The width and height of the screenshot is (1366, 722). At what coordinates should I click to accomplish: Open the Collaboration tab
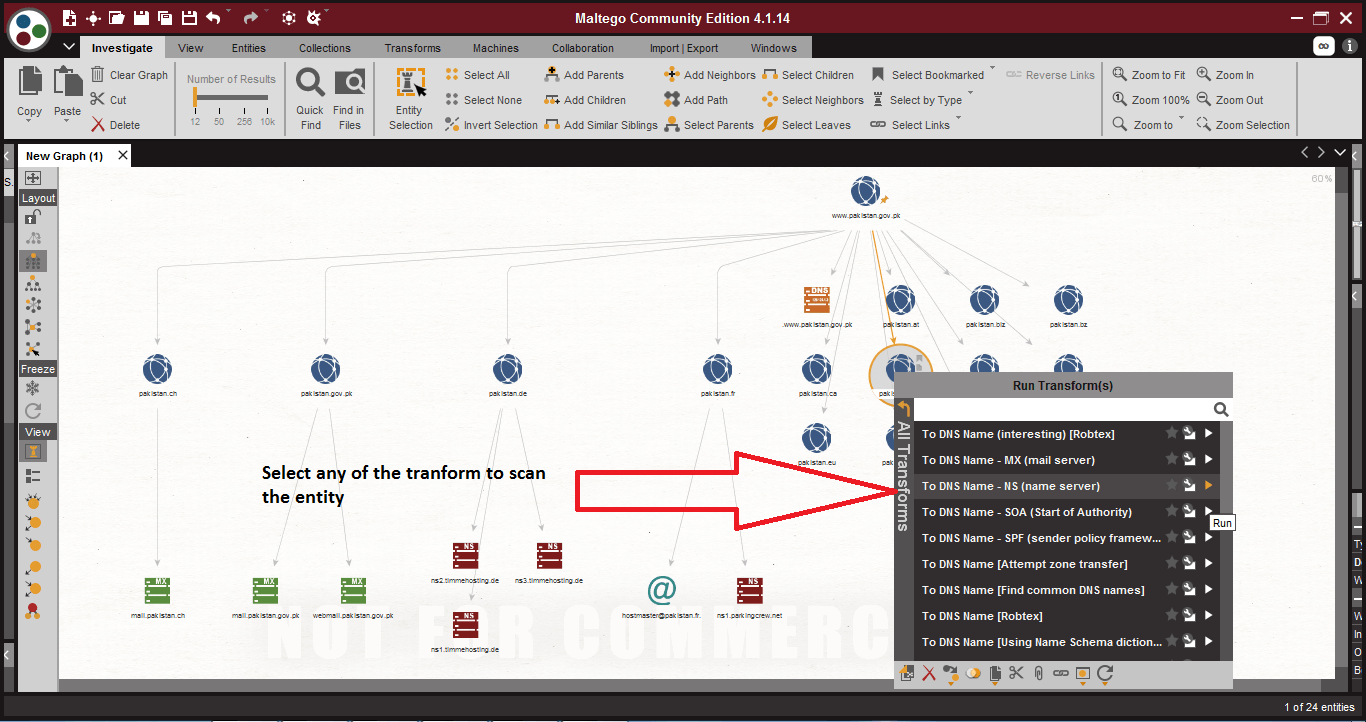pos(582,48)
